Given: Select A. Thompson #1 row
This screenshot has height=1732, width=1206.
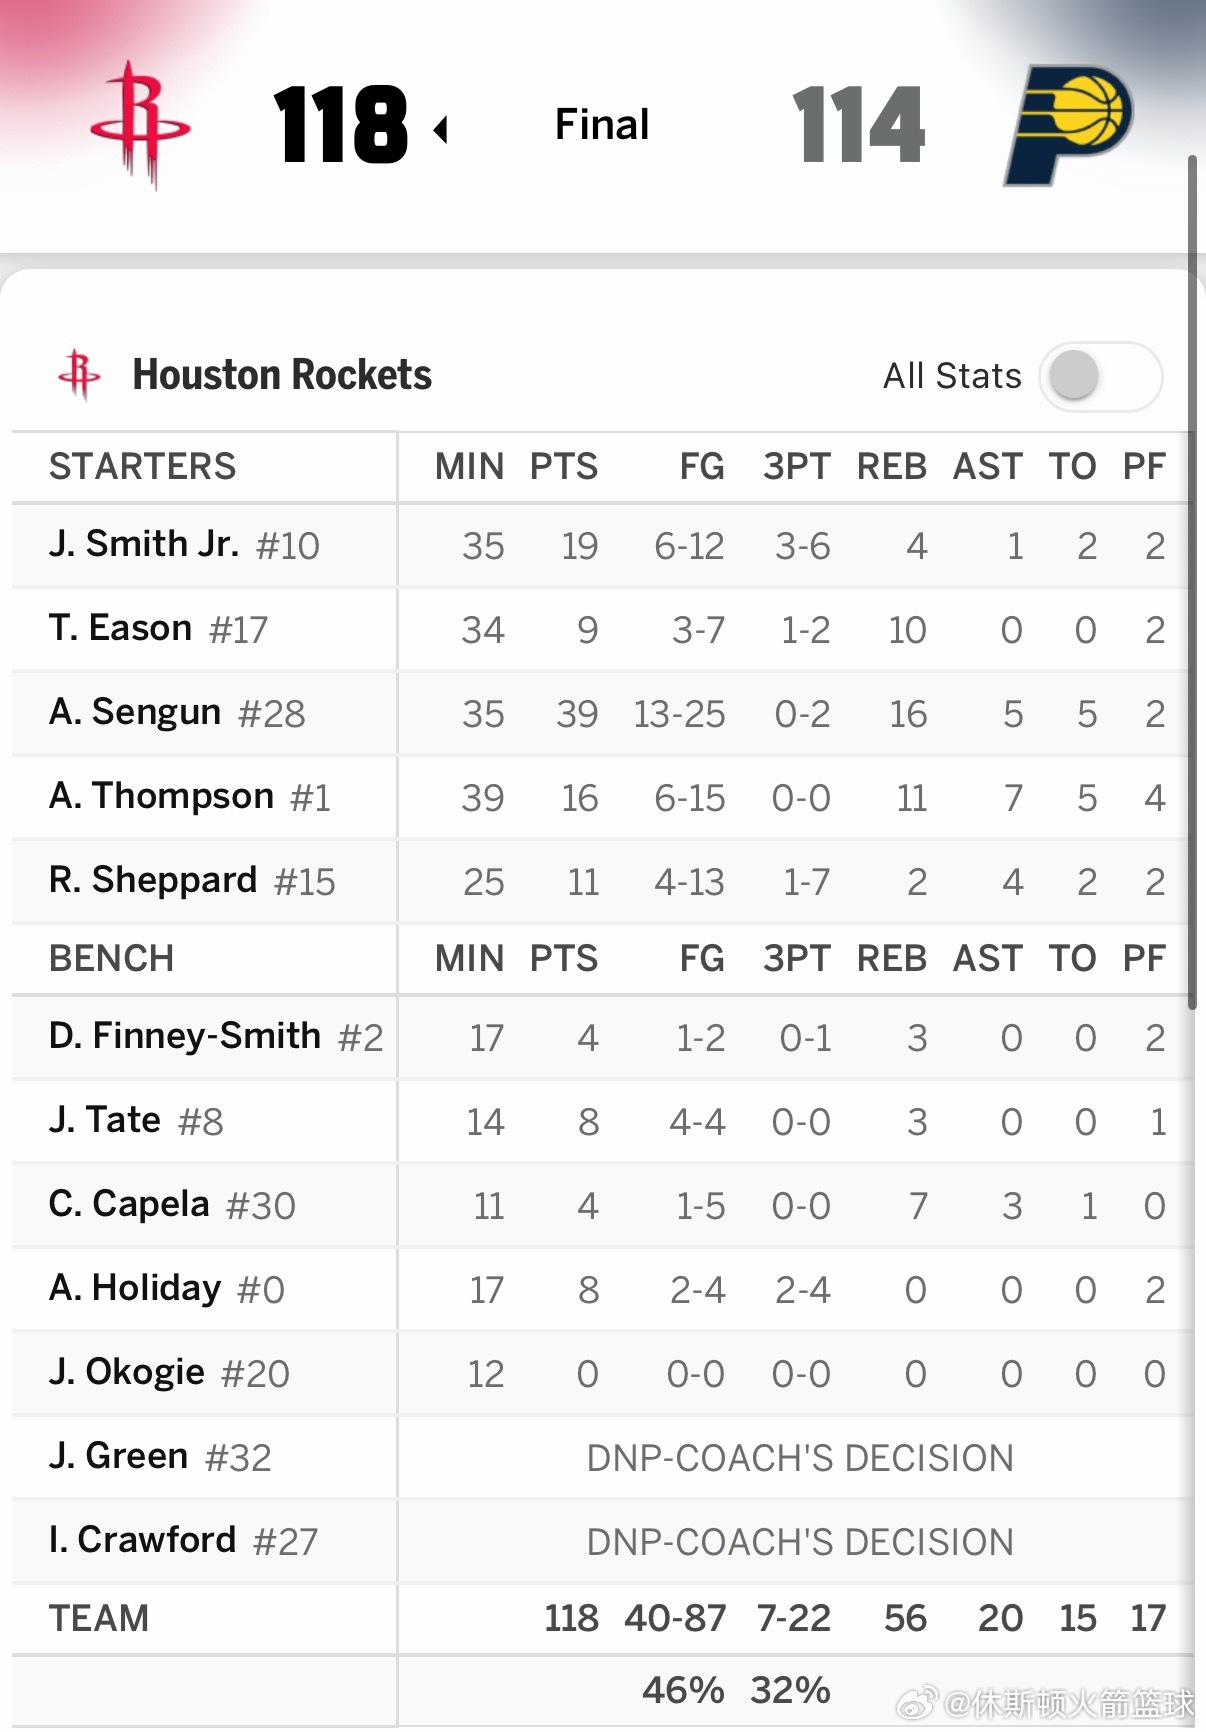Looking at the screenshot, I should [x=602, y=797].
